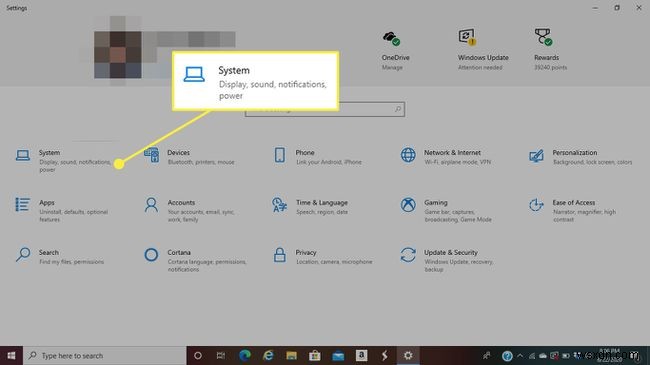Open the Apps settings category
The height and width of the screenshot is (365, 650).
pos(62,210)
